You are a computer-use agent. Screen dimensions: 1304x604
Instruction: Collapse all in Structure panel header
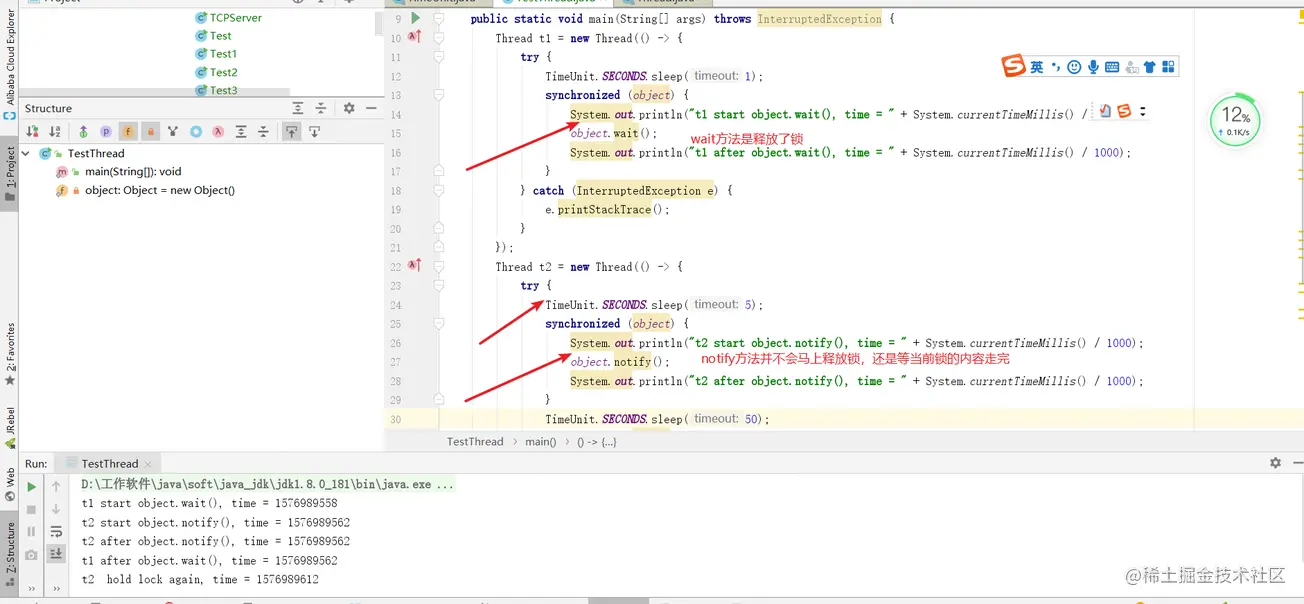(x=321, y=108)
